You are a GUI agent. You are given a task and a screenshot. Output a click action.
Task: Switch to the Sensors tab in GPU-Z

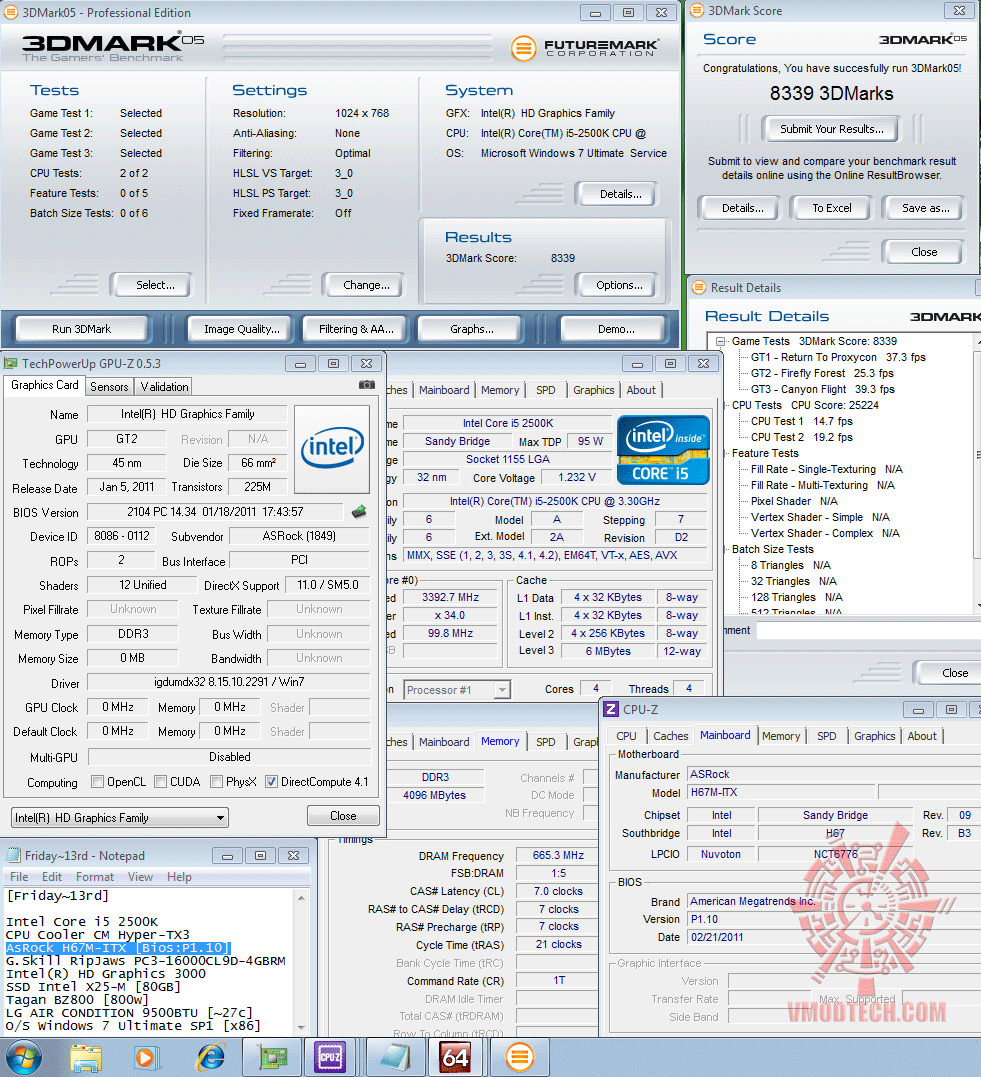tap(109, 387)
